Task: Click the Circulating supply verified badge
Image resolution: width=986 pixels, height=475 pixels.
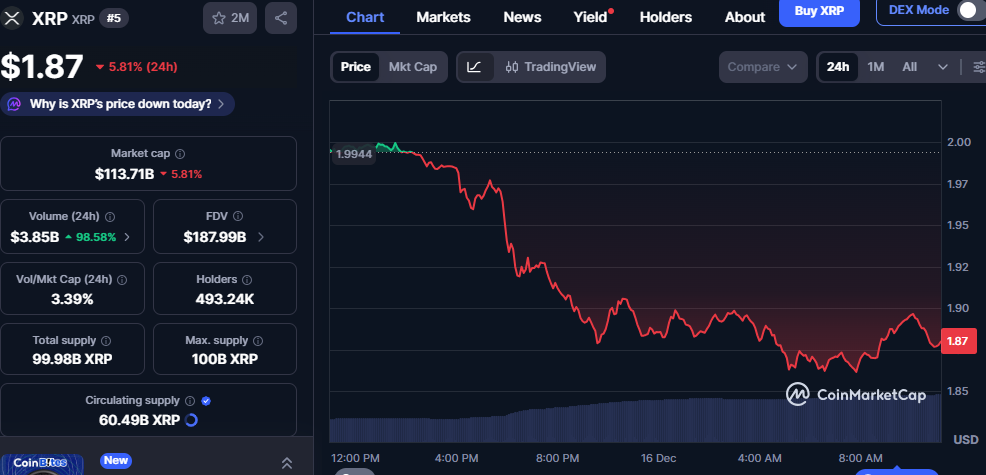Action: (206, 401)
